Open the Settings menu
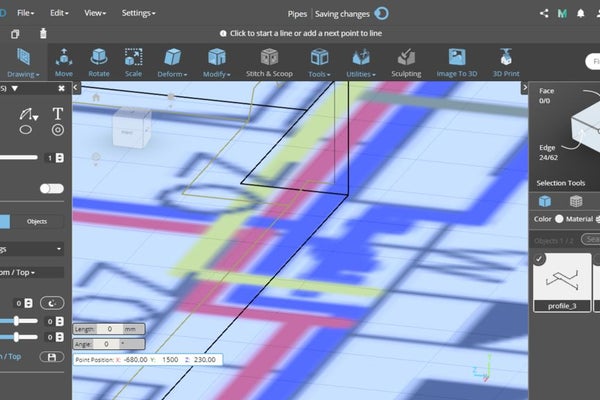 point(138,14)
